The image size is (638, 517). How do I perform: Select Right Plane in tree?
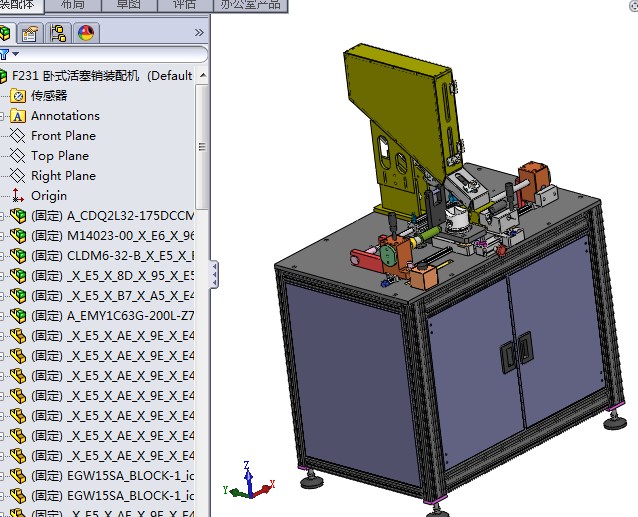pos(63,176)
